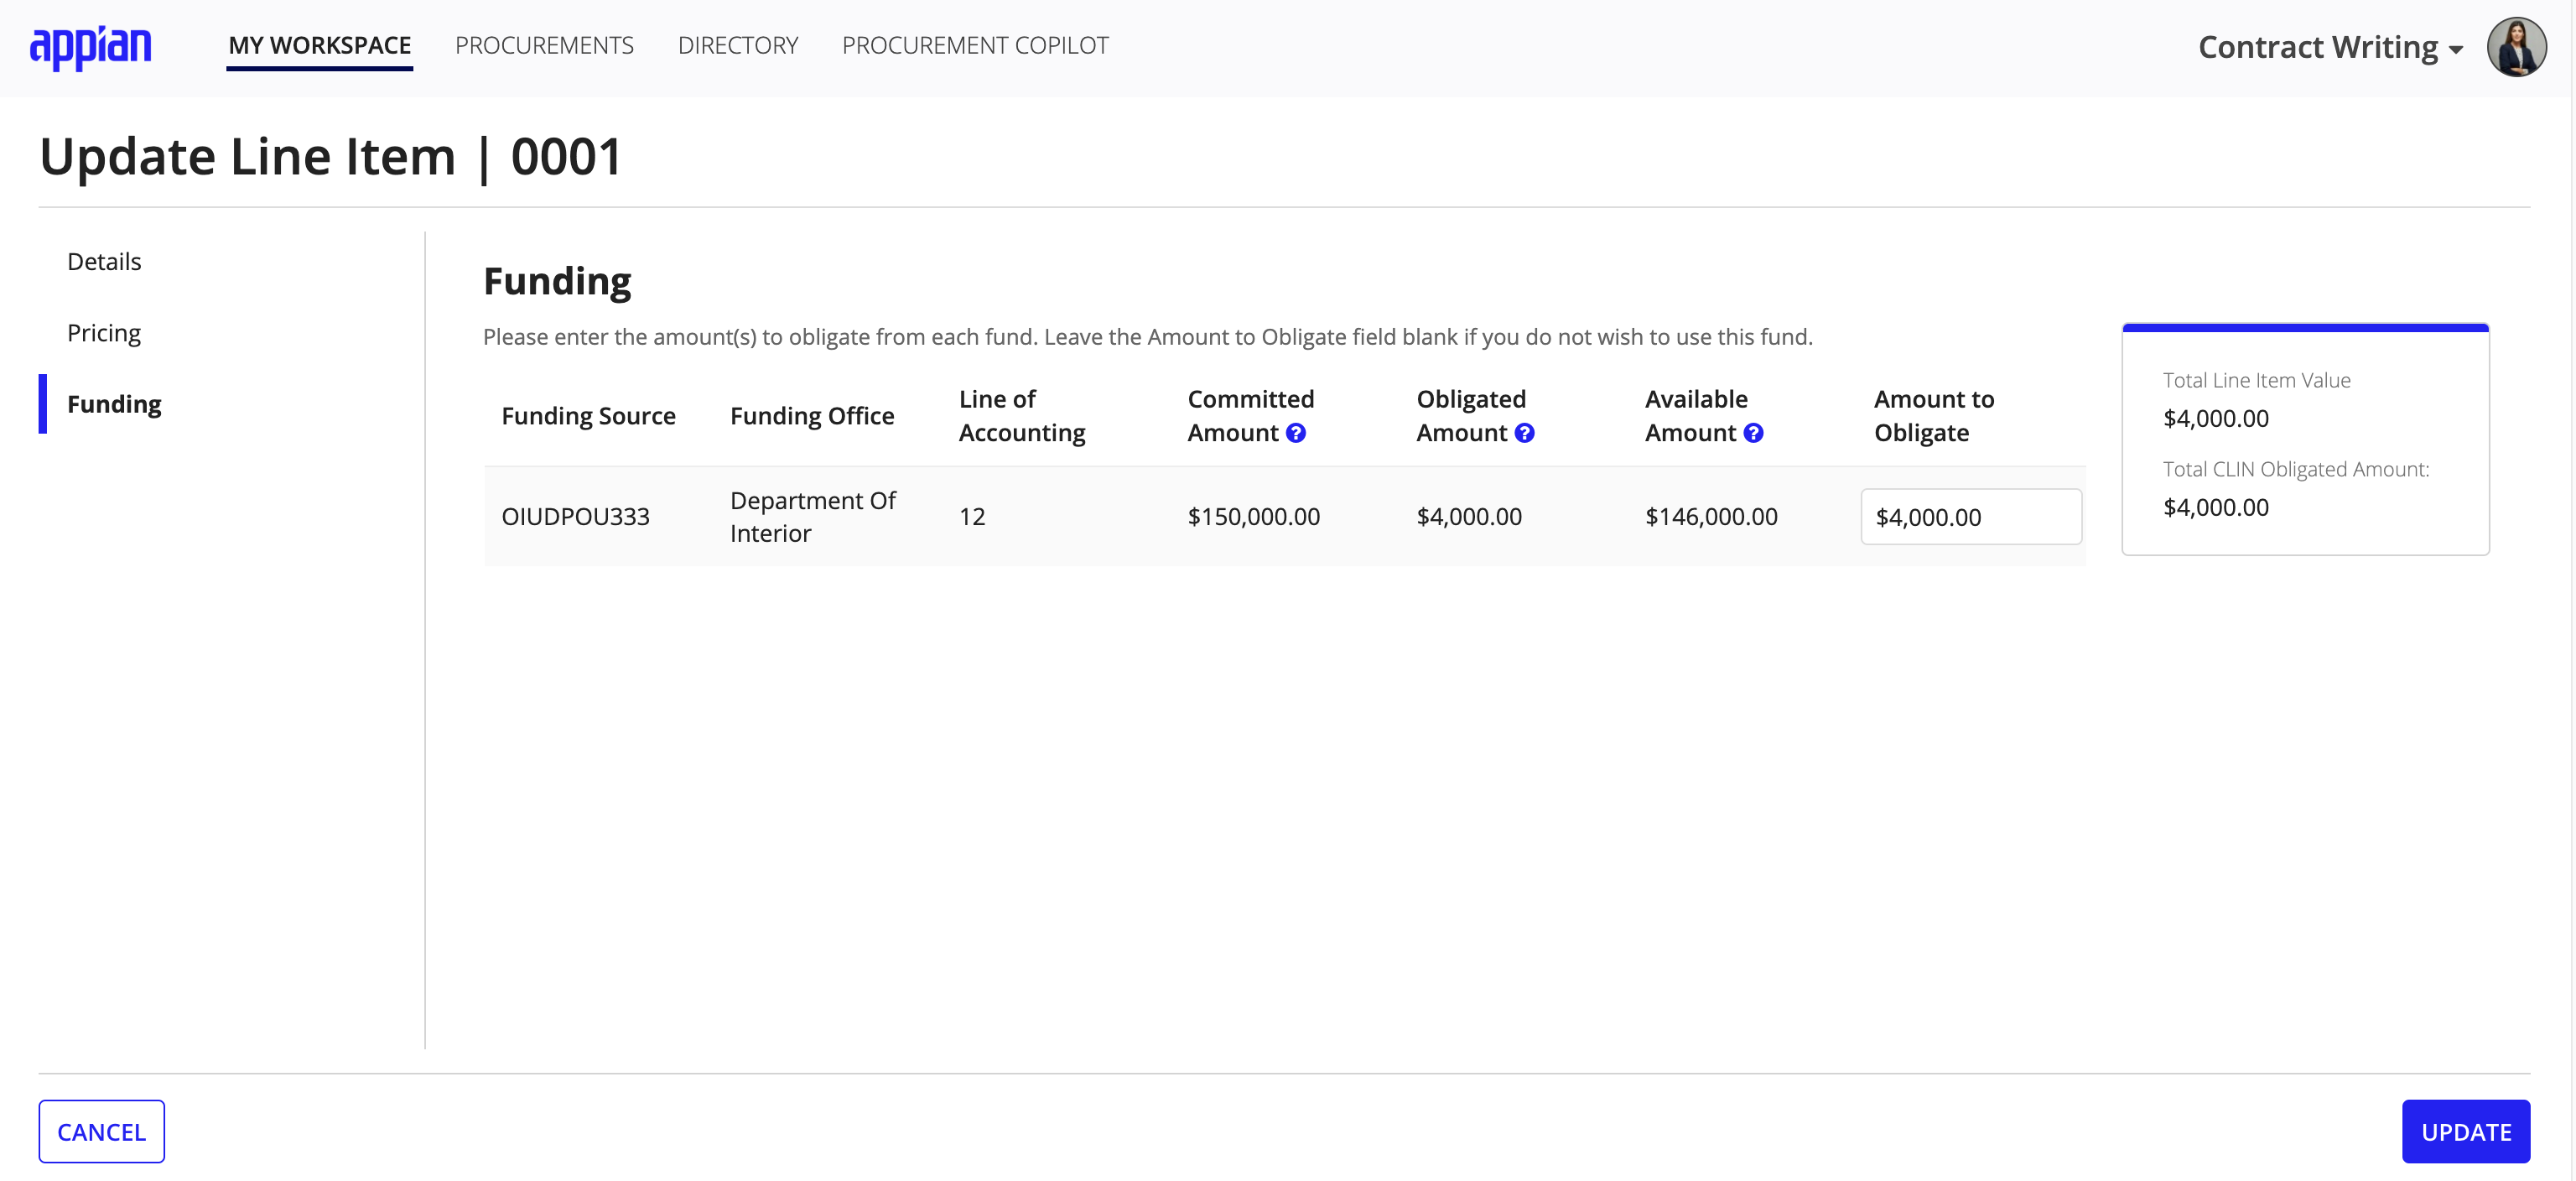Select the Funding section in sidebar
This screenshot has width=2576, height=1181.
point(114,404)
